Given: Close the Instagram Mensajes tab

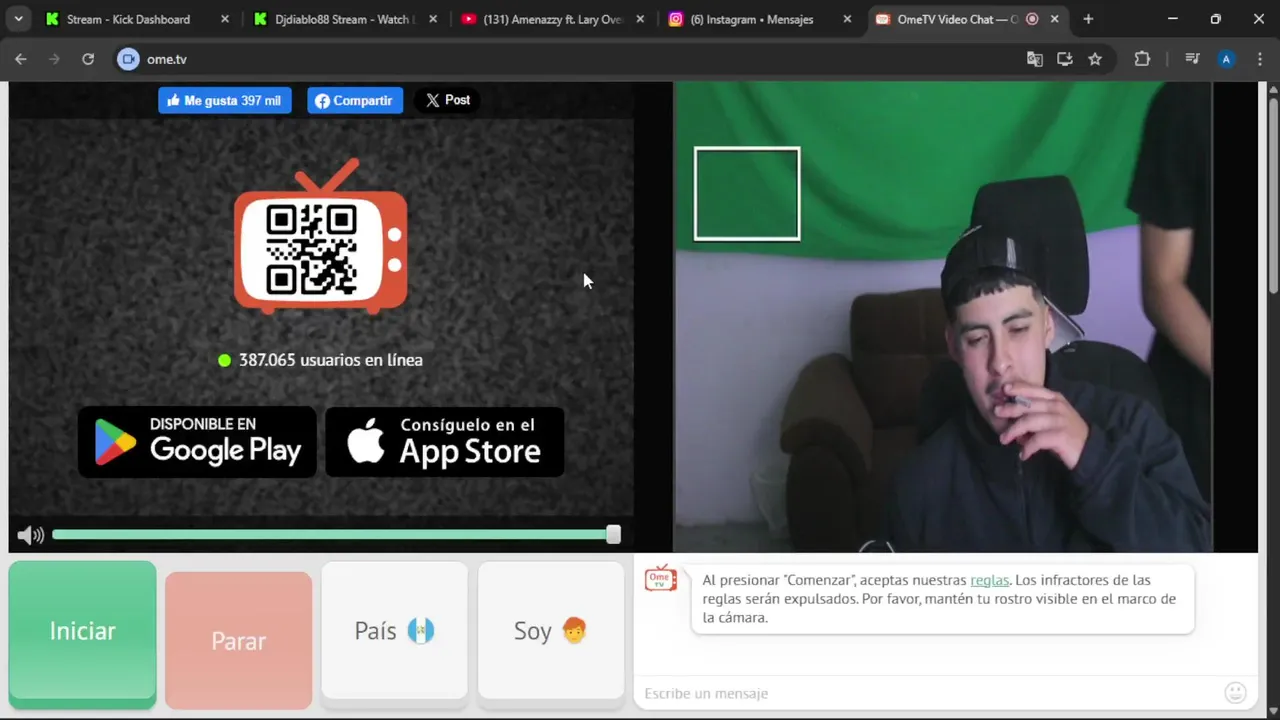Looking at the screenshot, I should point(848,19).
